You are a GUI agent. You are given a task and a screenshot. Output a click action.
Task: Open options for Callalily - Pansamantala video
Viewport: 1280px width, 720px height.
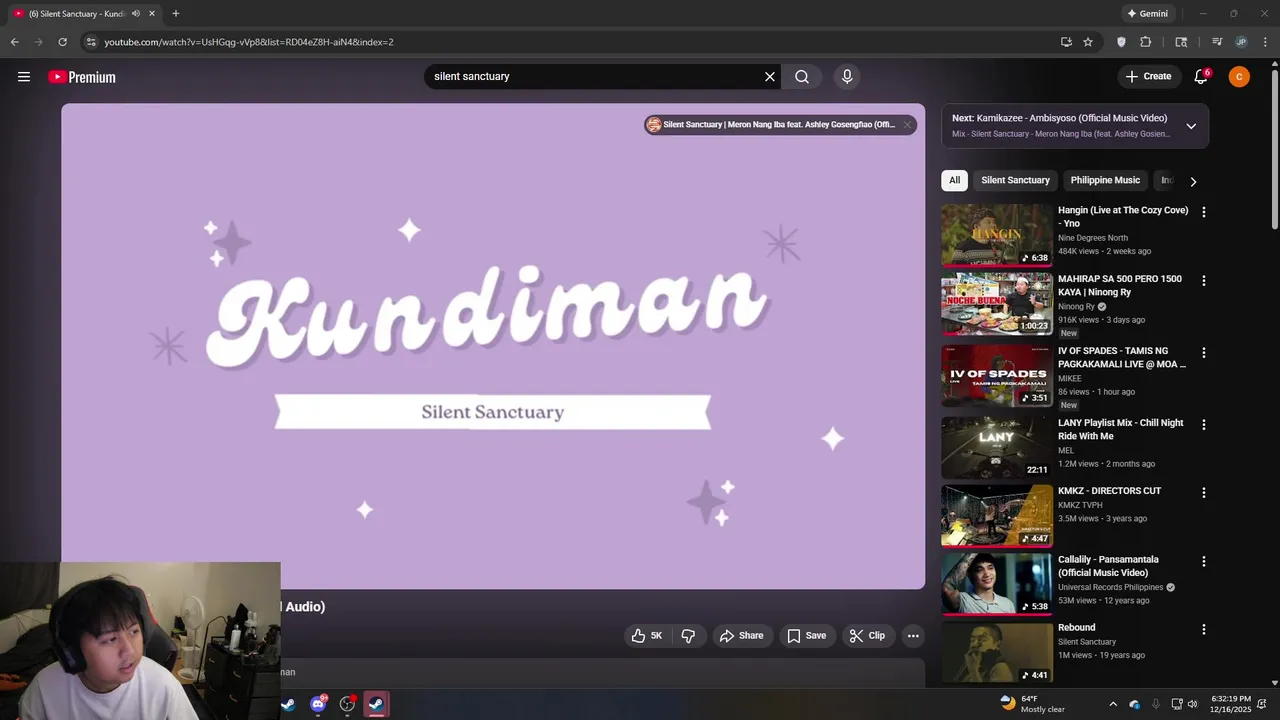(x=1204, y=562)
